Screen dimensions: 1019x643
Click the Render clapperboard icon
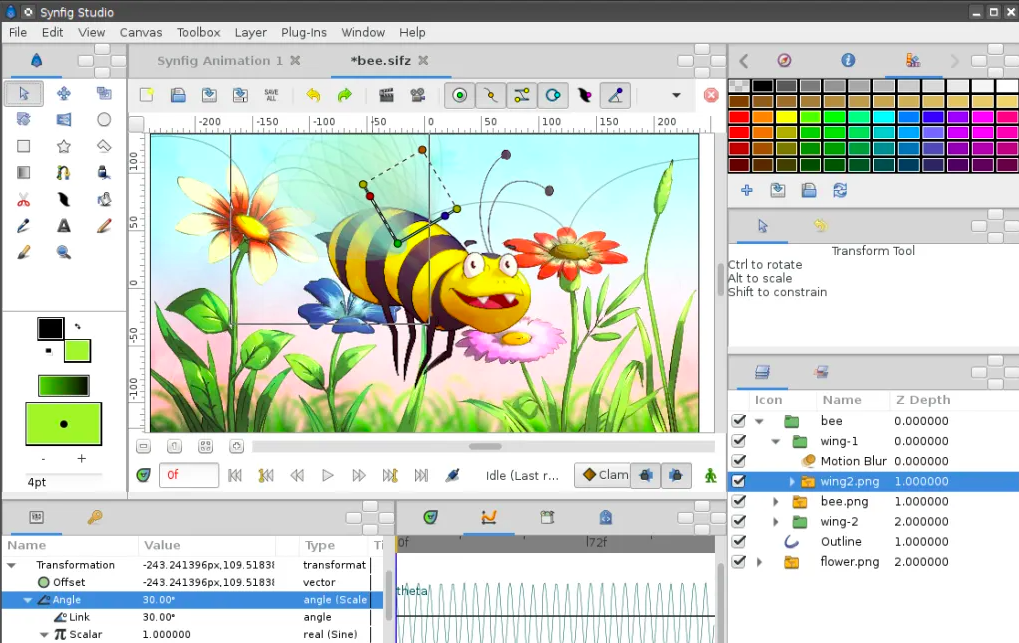coord(386,95)
